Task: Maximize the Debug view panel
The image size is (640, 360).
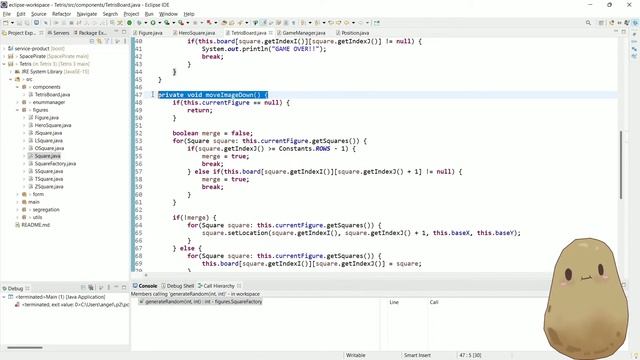Action: [124, 288]
